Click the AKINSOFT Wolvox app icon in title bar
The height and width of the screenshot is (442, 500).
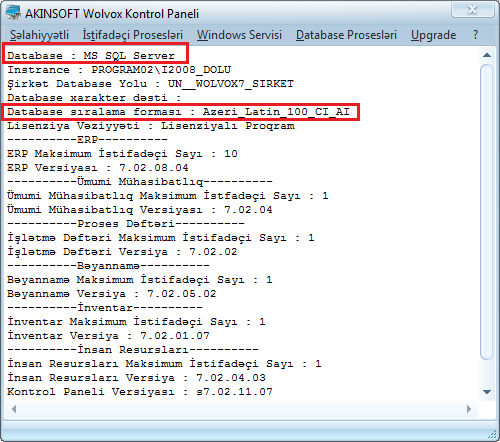pyautogui.click(x=13, y=13)
